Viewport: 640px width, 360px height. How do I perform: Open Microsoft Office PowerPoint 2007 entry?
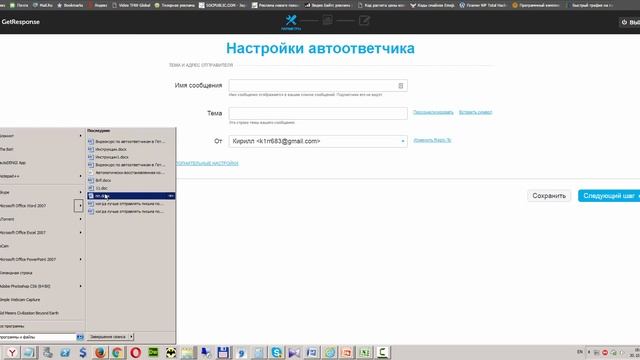(x=28, y=260)
